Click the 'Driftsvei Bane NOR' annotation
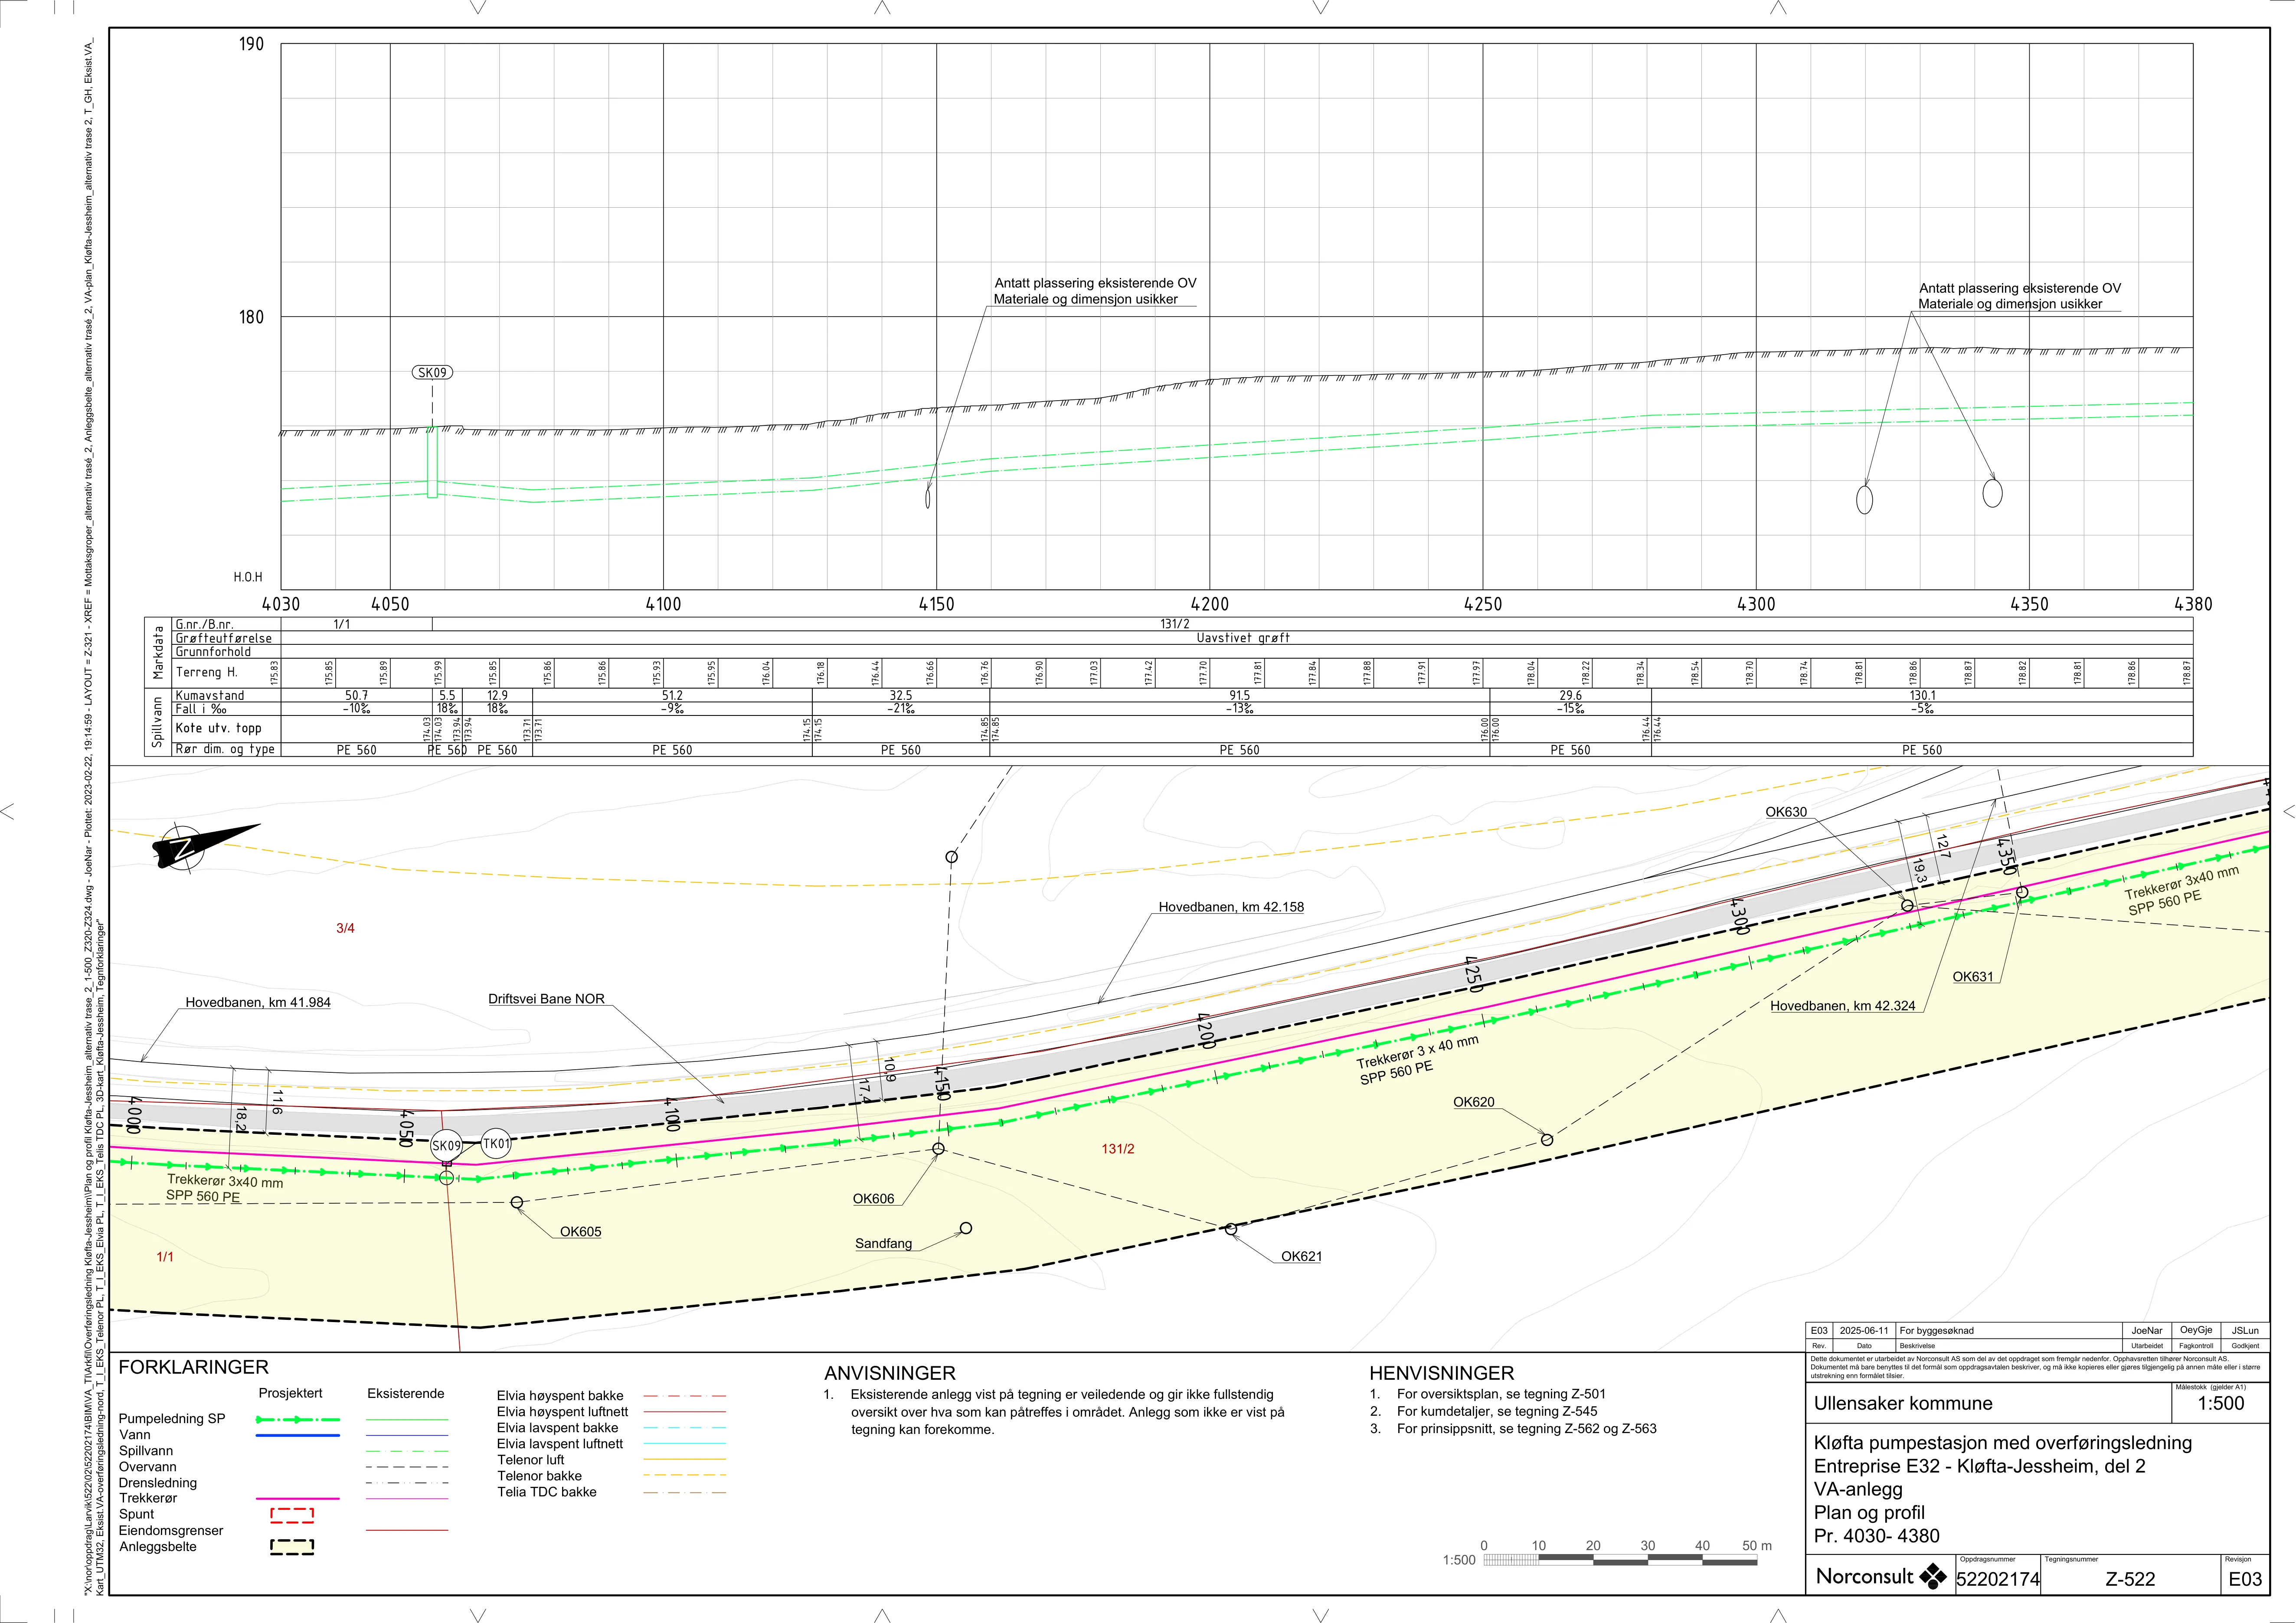Image resolution: width=2296 pixels, height=1623 pixels. [x=546, y=999]
